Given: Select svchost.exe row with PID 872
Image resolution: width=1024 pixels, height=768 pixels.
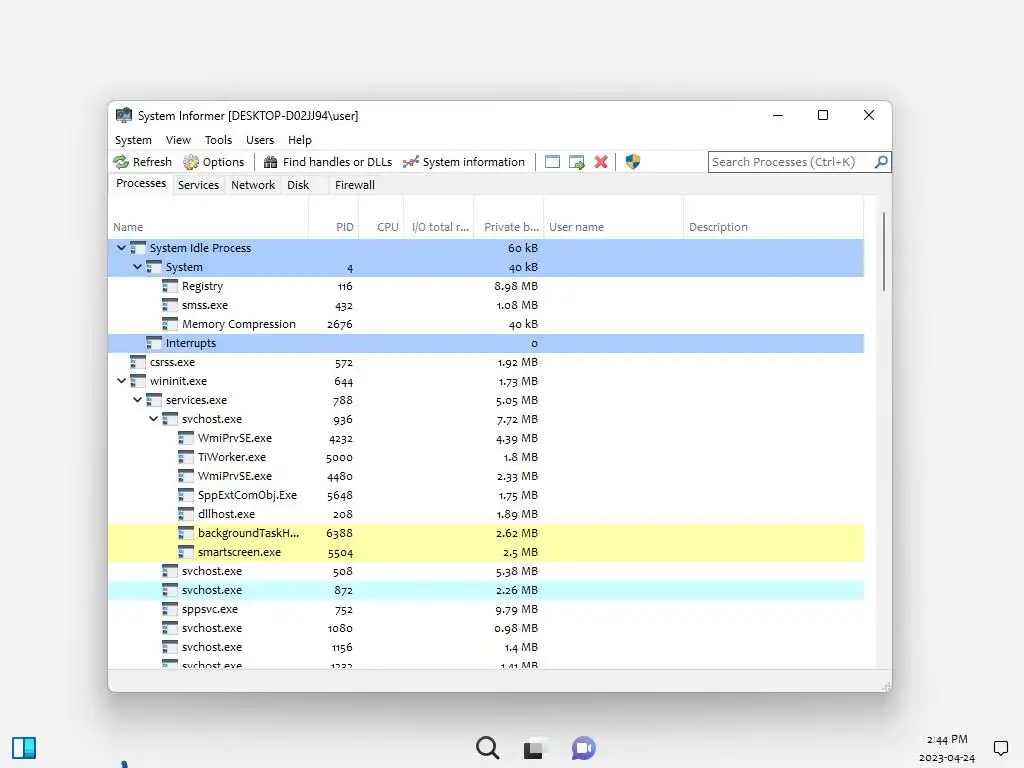Looking at the screenshot, I should pyautogui.click(x=486, y=590).
